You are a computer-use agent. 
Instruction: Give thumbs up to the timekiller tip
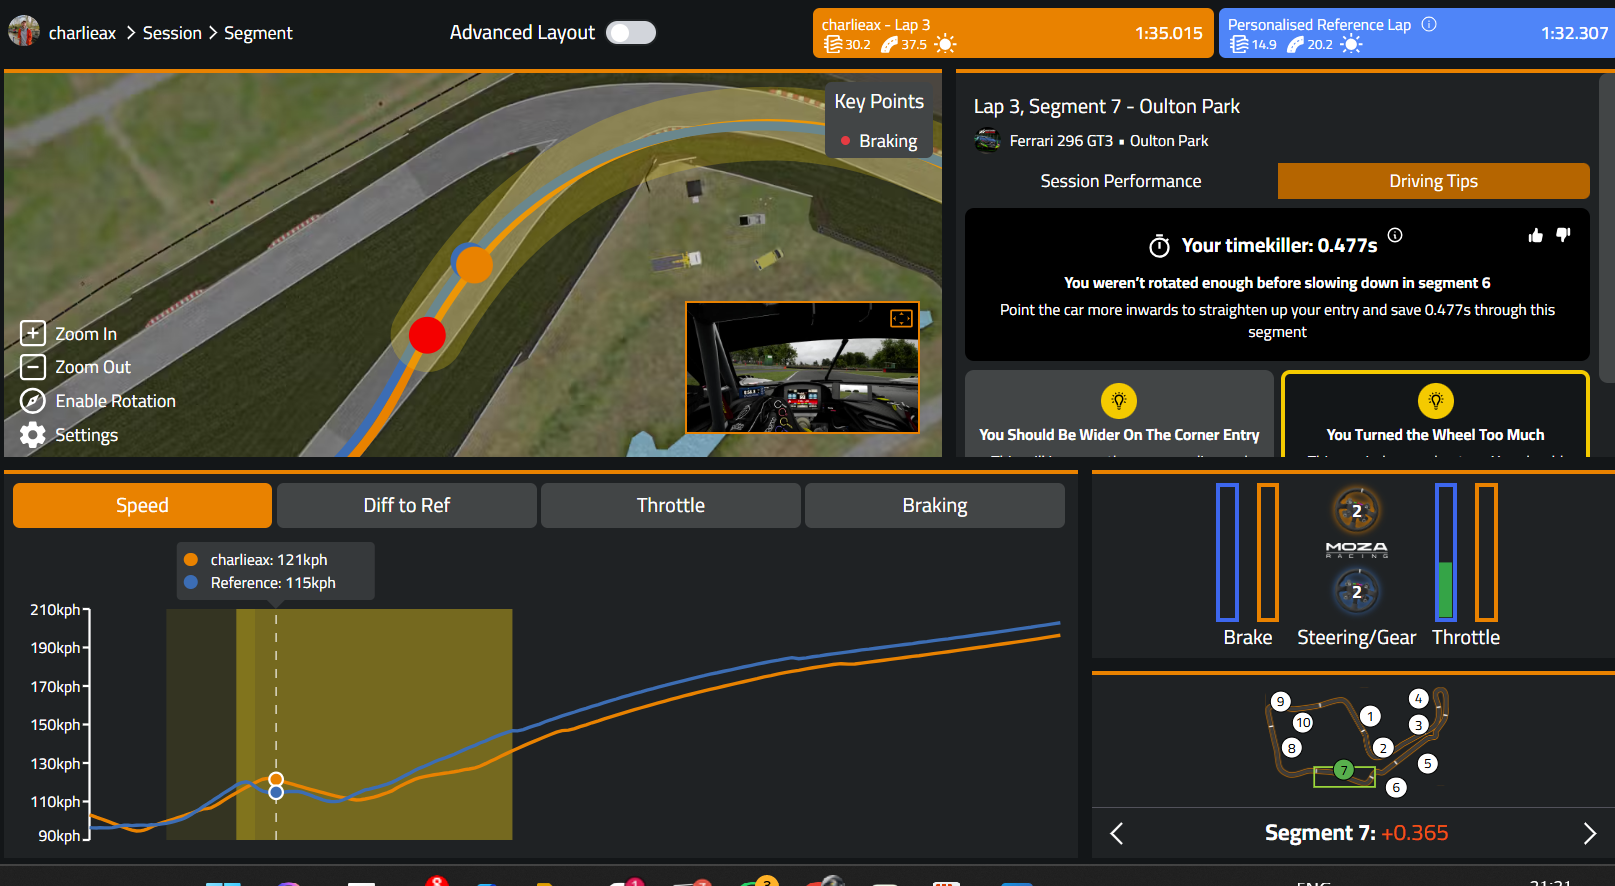pos(1536,235)
